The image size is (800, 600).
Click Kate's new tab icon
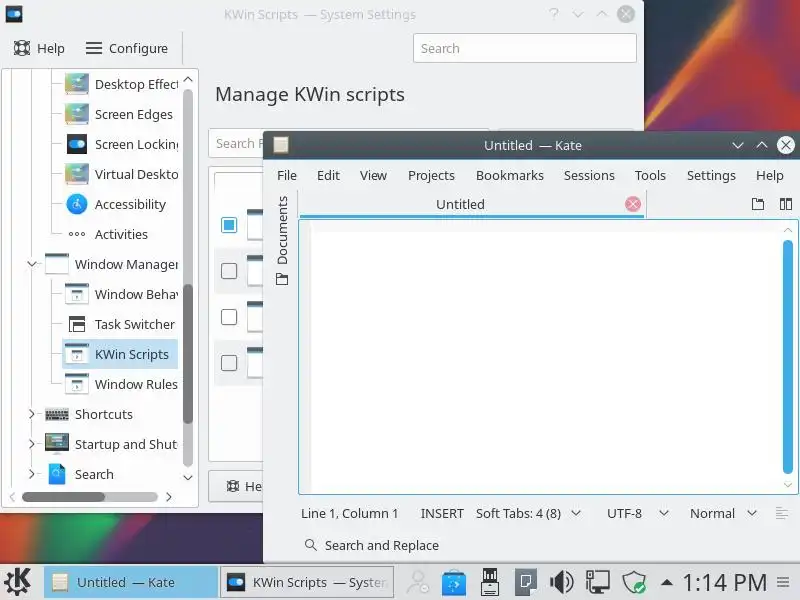pyautogui.click(x=758, y=204)
